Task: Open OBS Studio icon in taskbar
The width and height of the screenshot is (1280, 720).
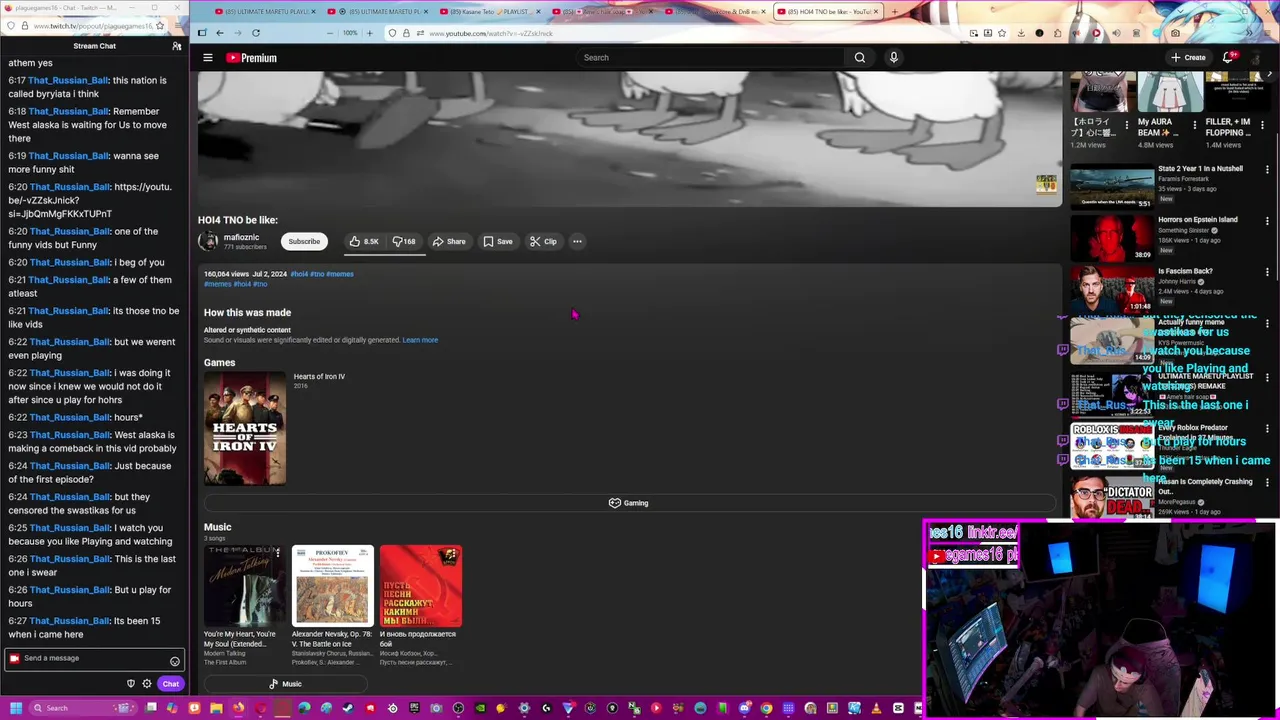Action: [x=457, y=708]
